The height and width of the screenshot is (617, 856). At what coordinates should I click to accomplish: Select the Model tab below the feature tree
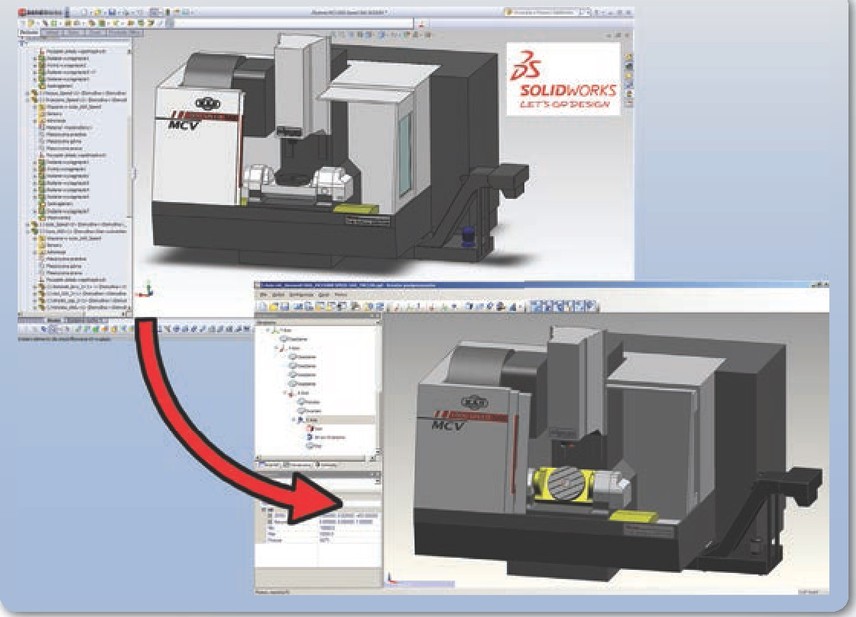53,321
